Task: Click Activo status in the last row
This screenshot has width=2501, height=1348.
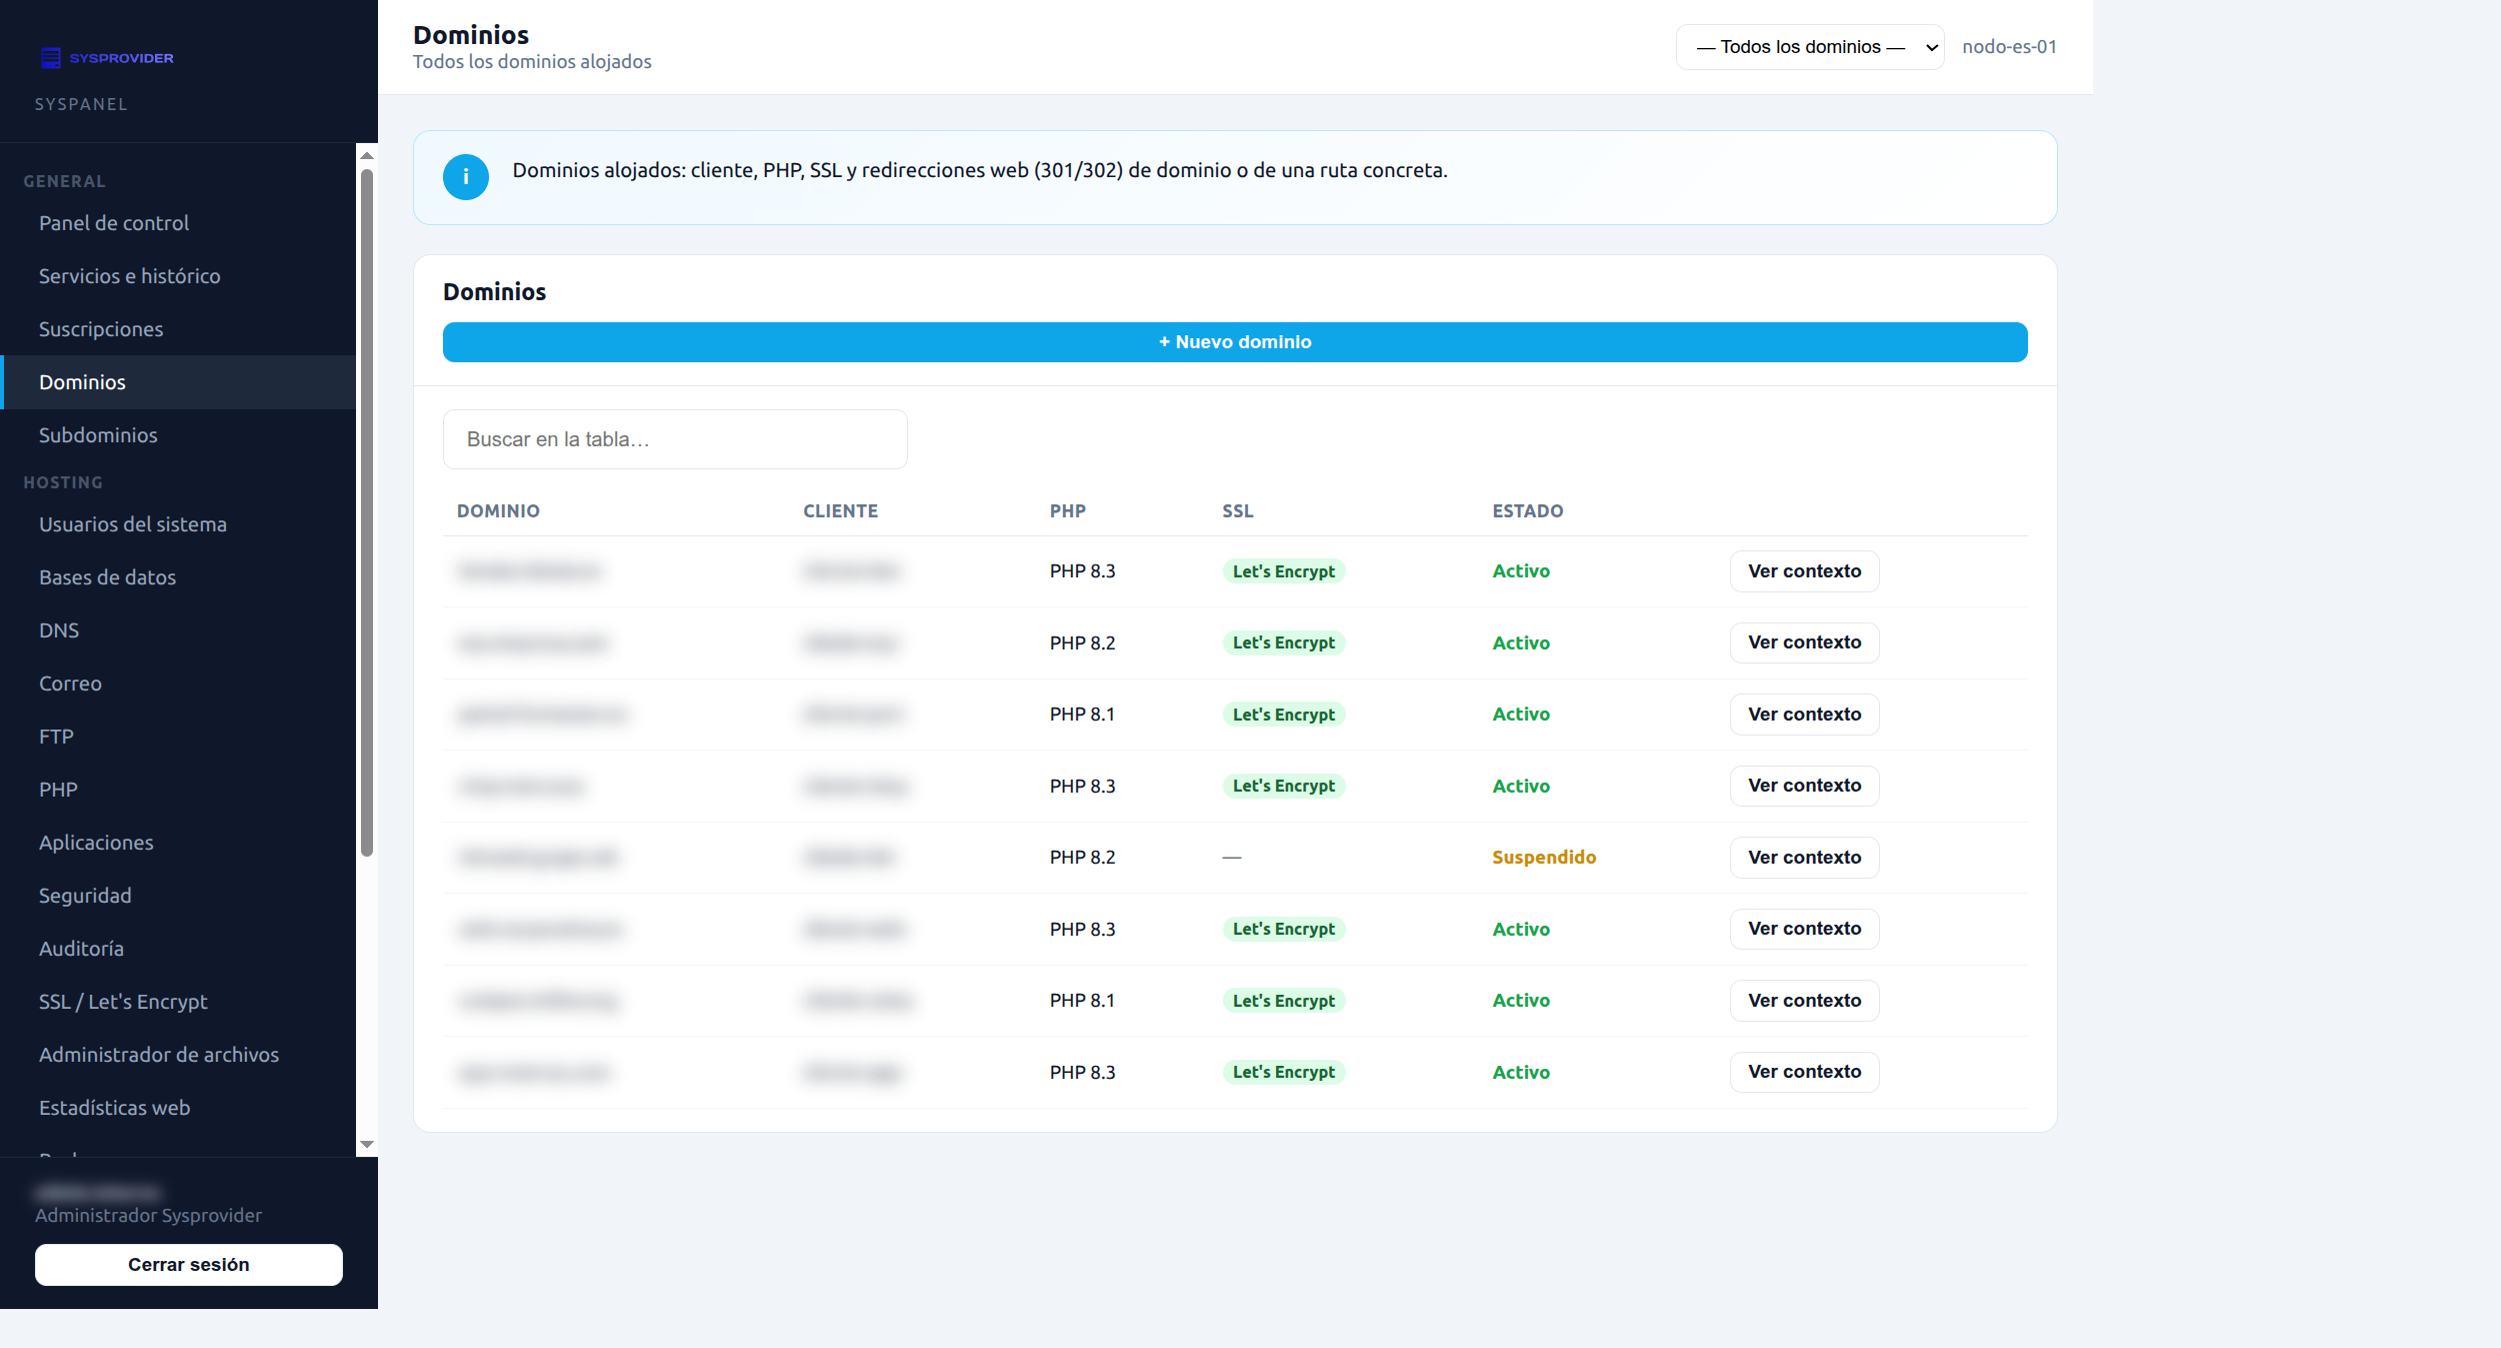Action: tap(1521, 1072)
